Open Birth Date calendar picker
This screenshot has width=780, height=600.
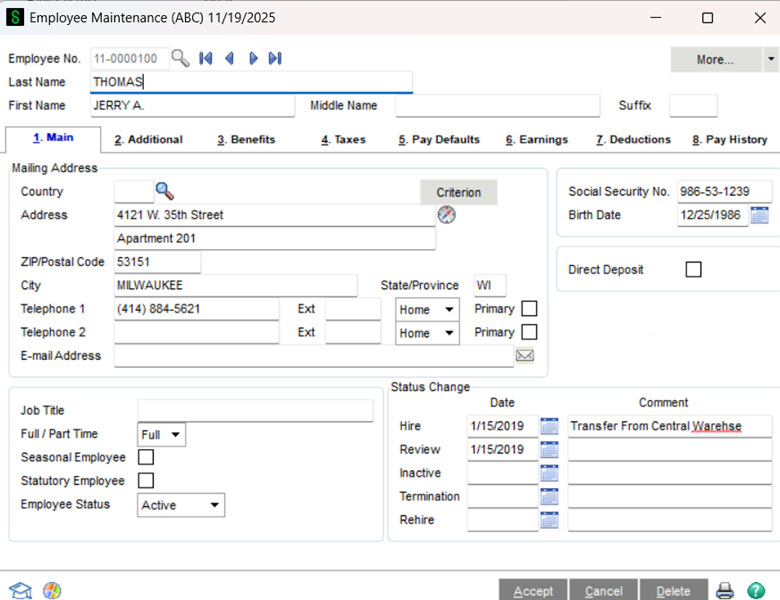click(x=760, y=215)
